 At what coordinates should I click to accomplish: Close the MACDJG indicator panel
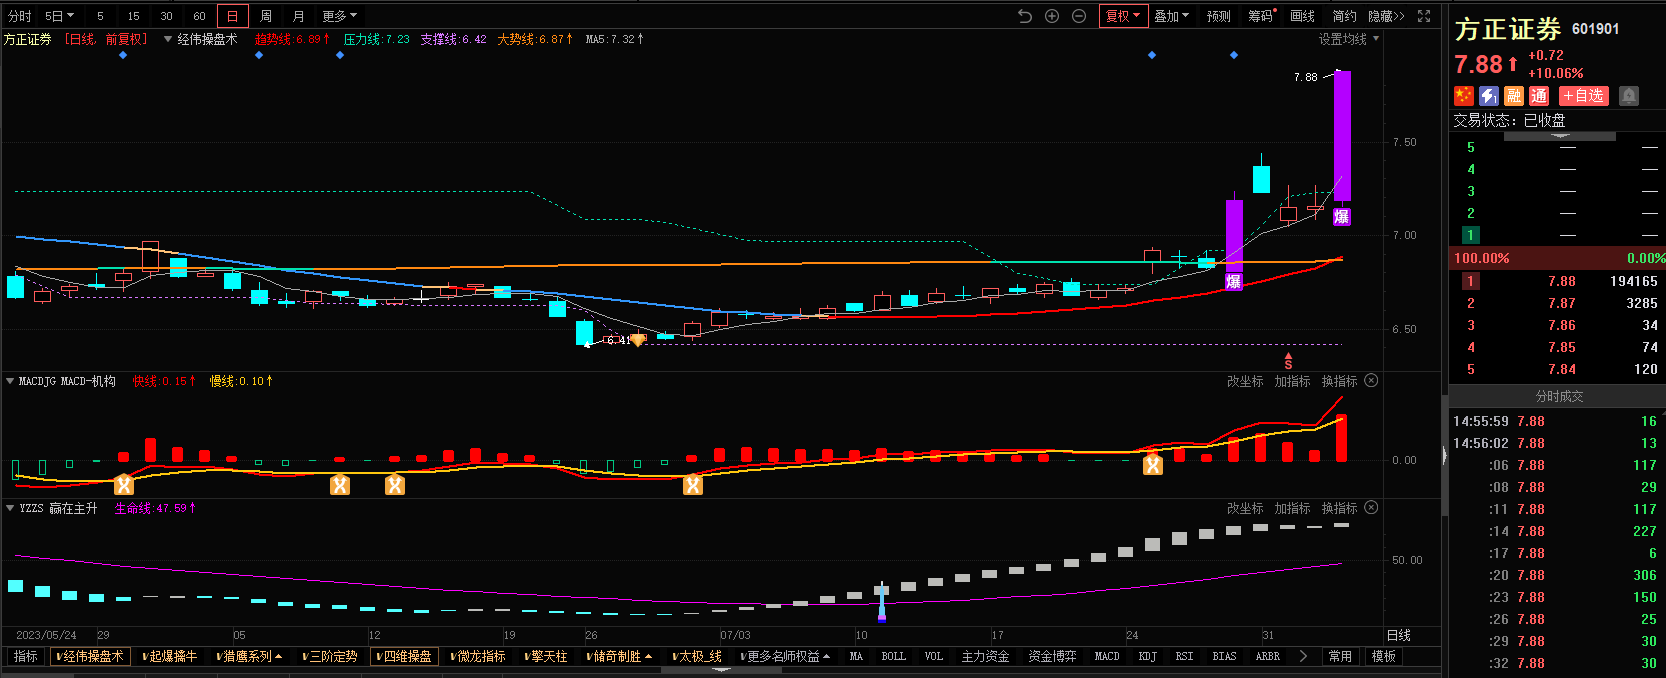[x=1371, y=381]
